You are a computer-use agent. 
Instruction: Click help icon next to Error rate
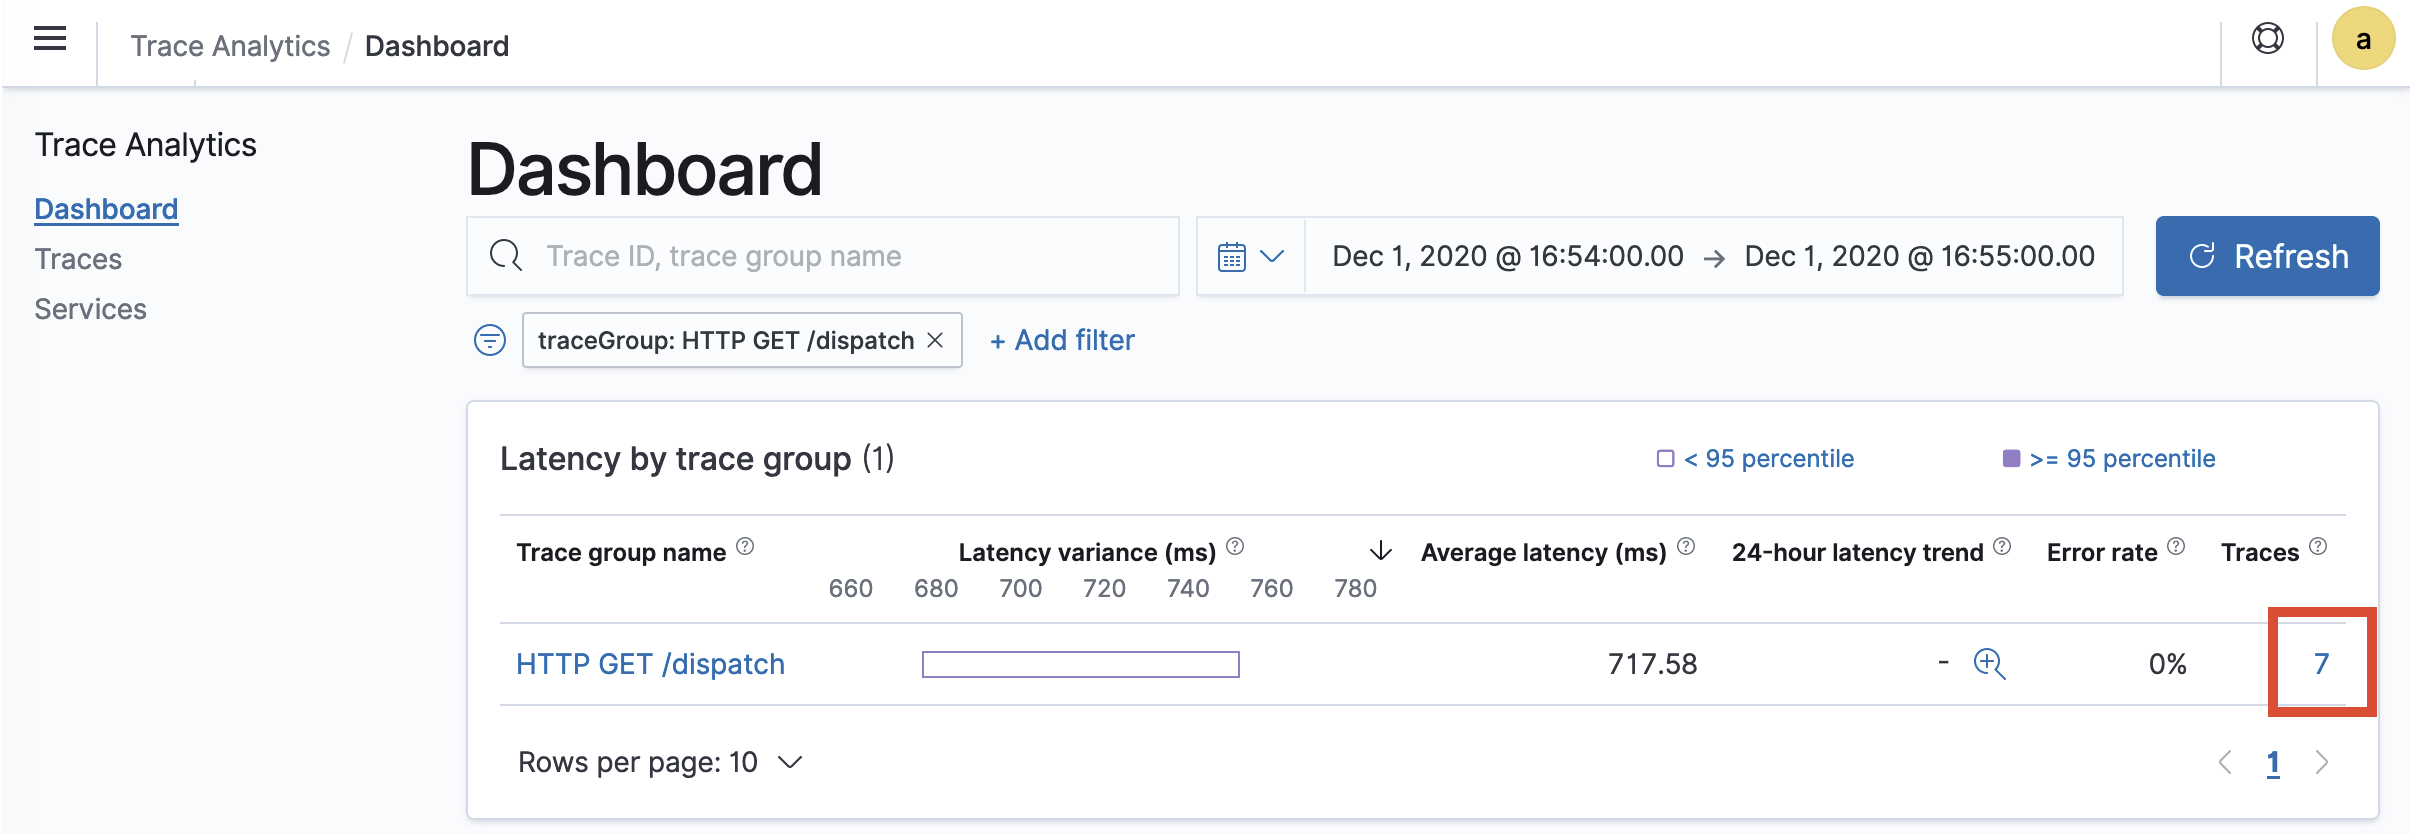coord(2176,547)
